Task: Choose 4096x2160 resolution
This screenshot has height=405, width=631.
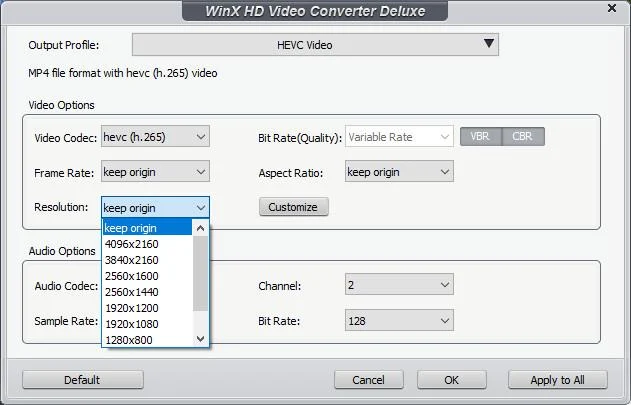Action: [x=148, y=244]
